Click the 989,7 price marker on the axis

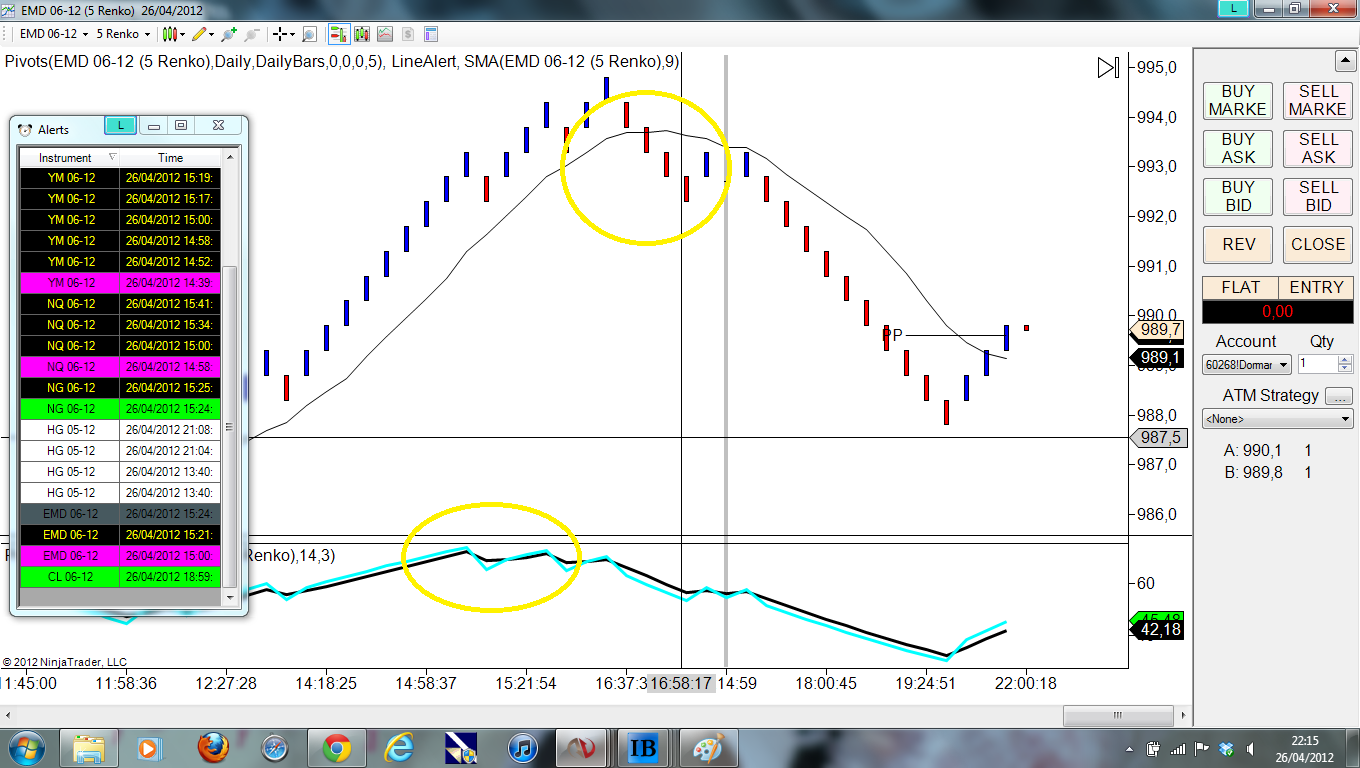pos(1157,329)
